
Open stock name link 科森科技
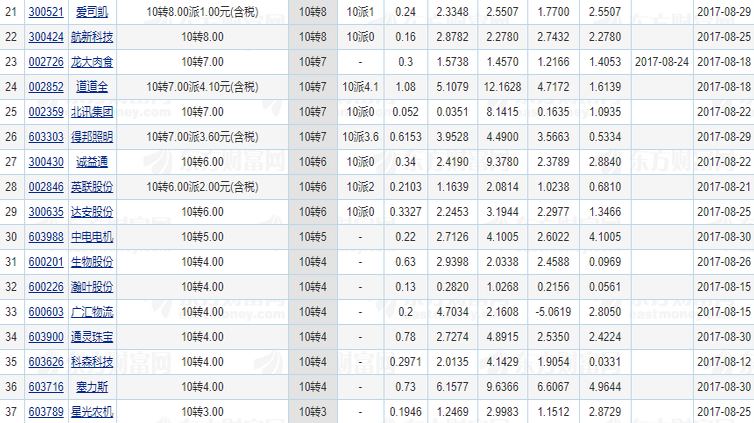point(92,362)
